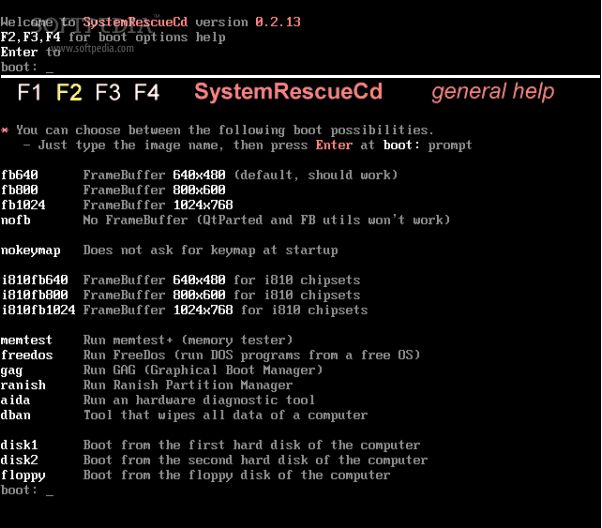
Task: Click the nofb boot option
Action: click(x=16, y=220)
